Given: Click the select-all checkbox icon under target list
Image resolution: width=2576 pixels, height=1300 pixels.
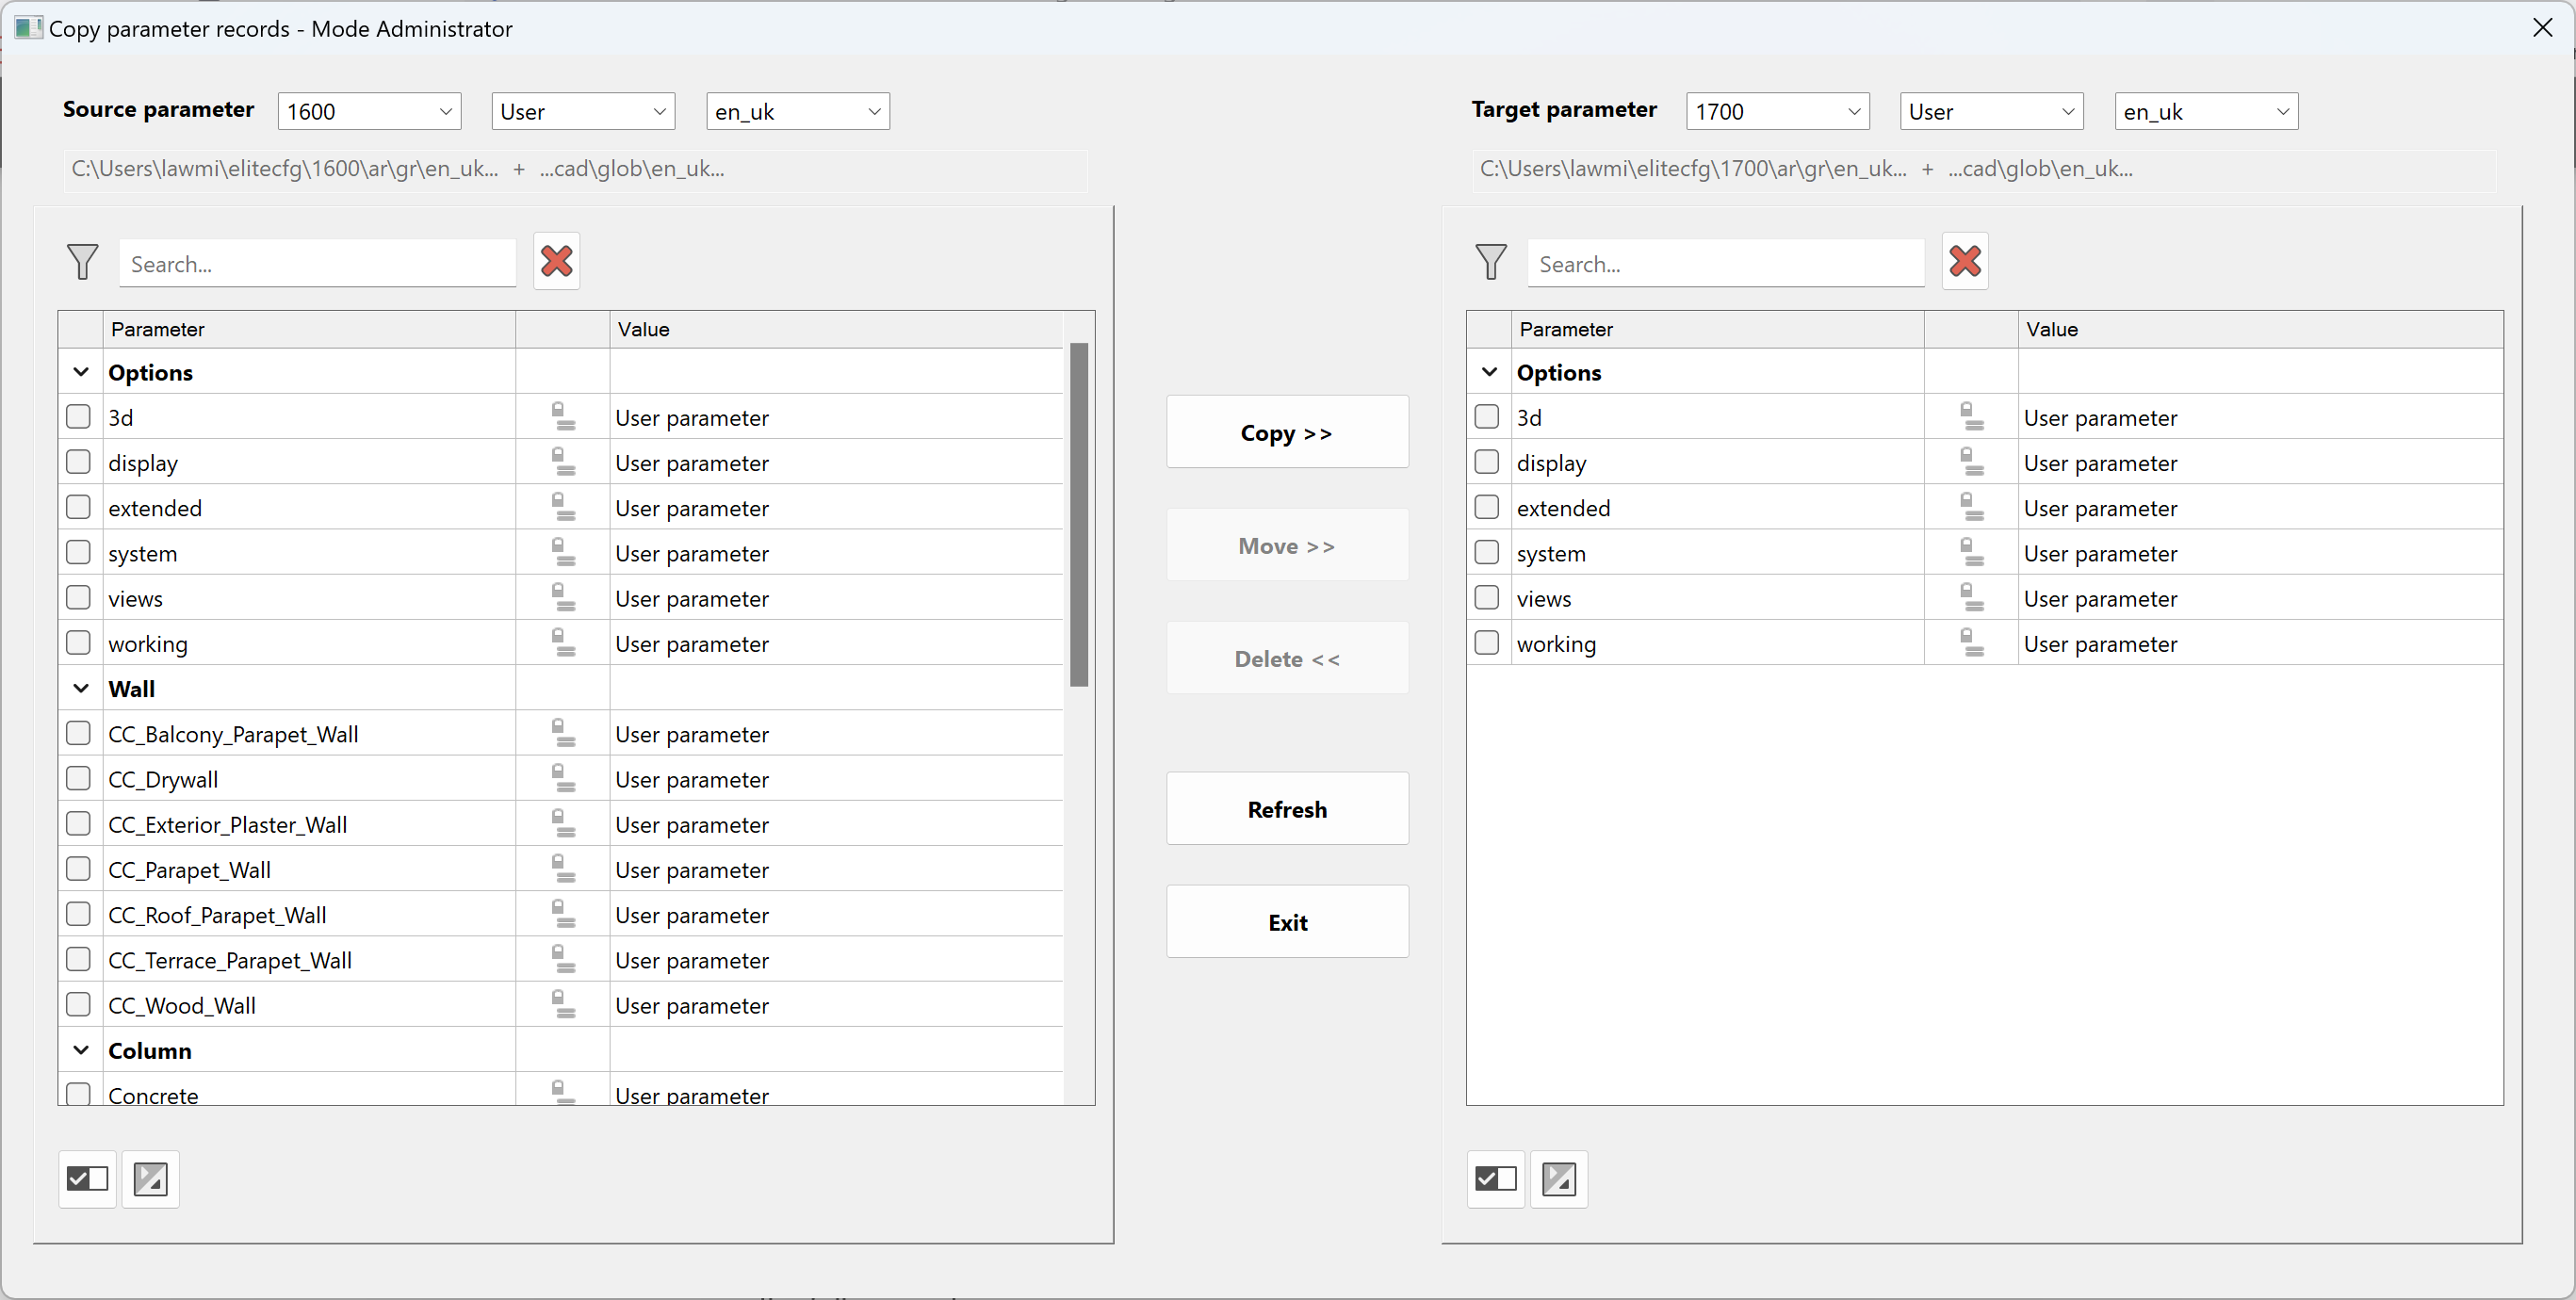Looking at the screenshot, I should pyautogui.click(x=1496, y=1179).
